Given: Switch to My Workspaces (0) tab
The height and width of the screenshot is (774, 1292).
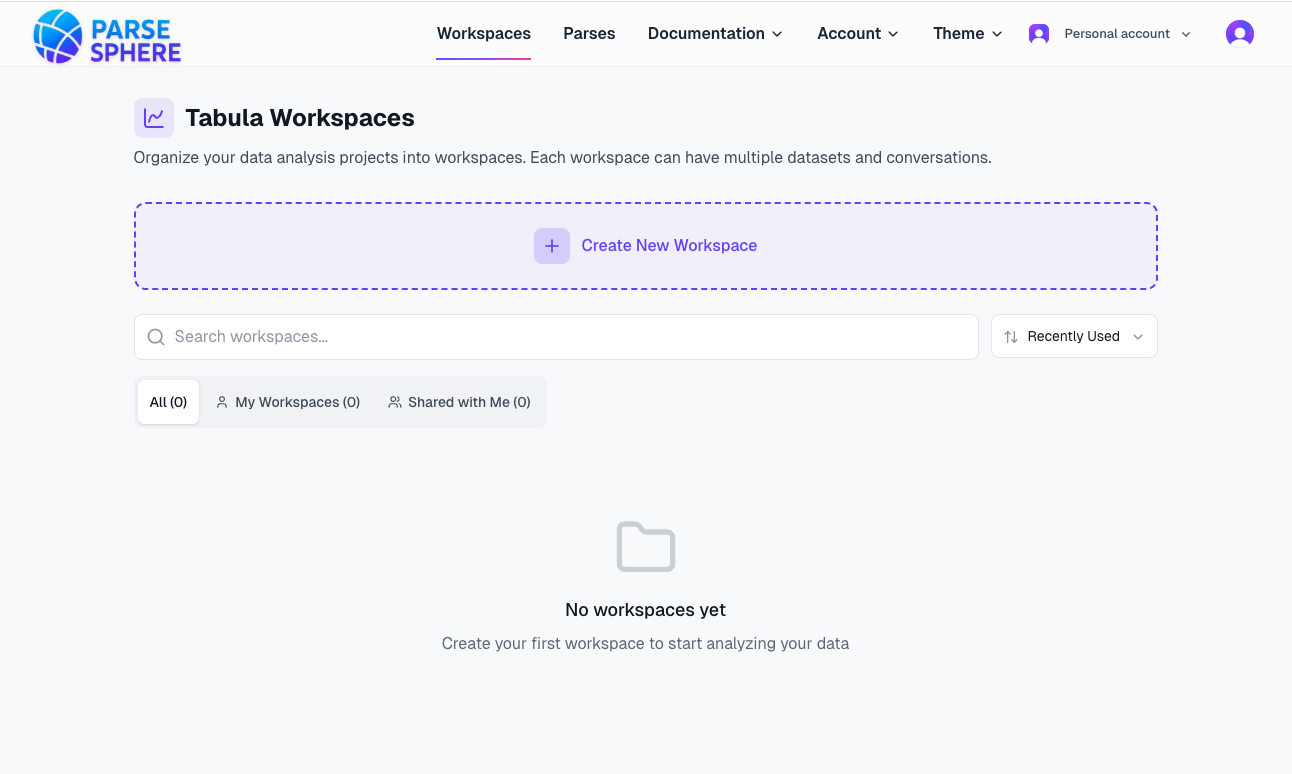Looking at the screenshot, I should (x=288, y=402).
